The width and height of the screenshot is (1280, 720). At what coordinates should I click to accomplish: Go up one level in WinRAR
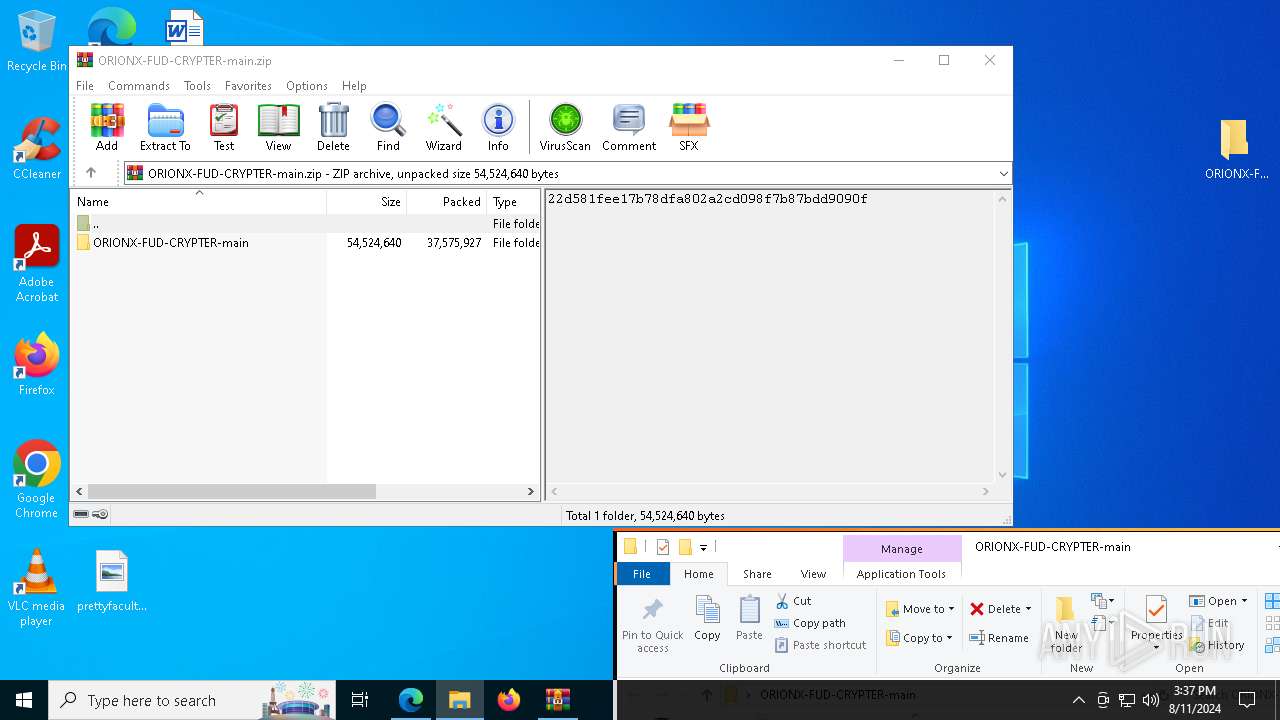[x=91, y=173]
